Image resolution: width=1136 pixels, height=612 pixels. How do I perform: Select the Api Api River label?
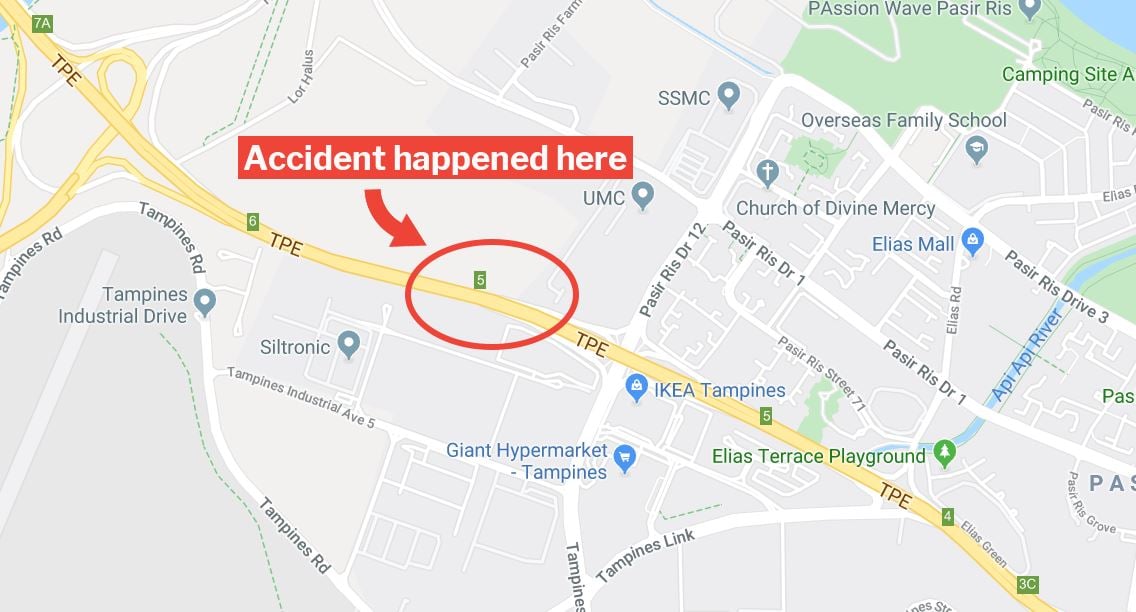(x=1029, y=355)
